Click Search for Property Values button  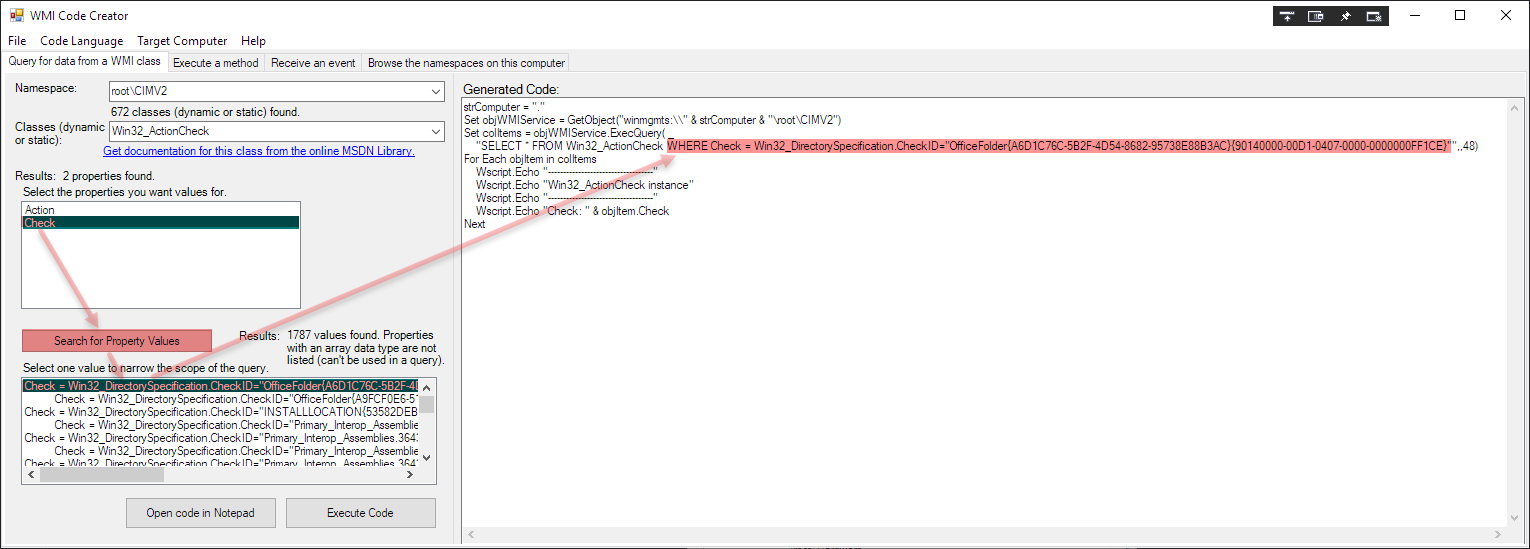pyautogui.click(x=117, y=341)
